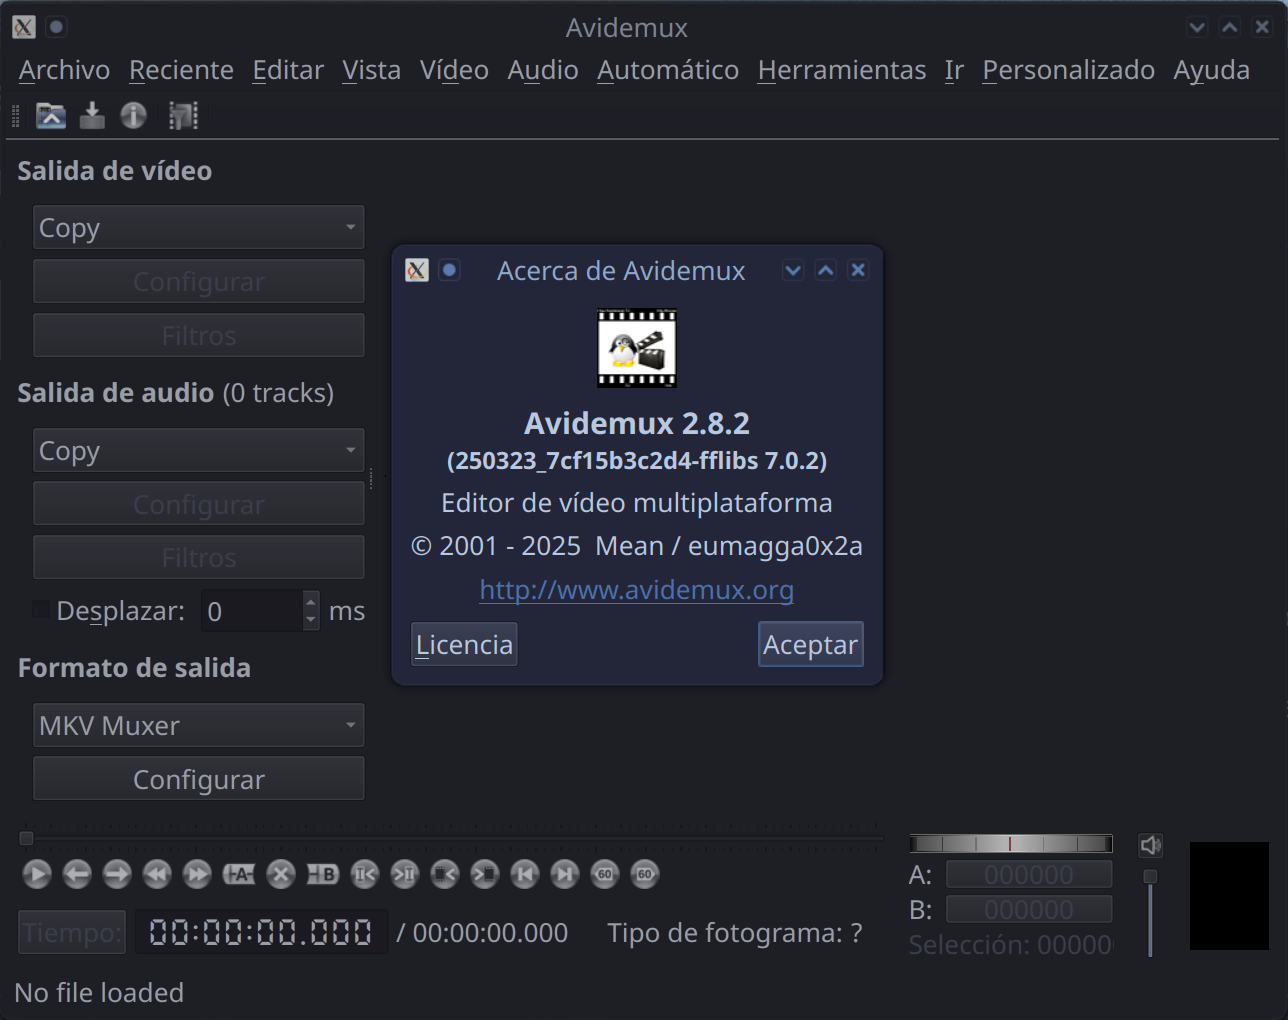
Task: Go to the previous cut point icon
Action: 365,874
